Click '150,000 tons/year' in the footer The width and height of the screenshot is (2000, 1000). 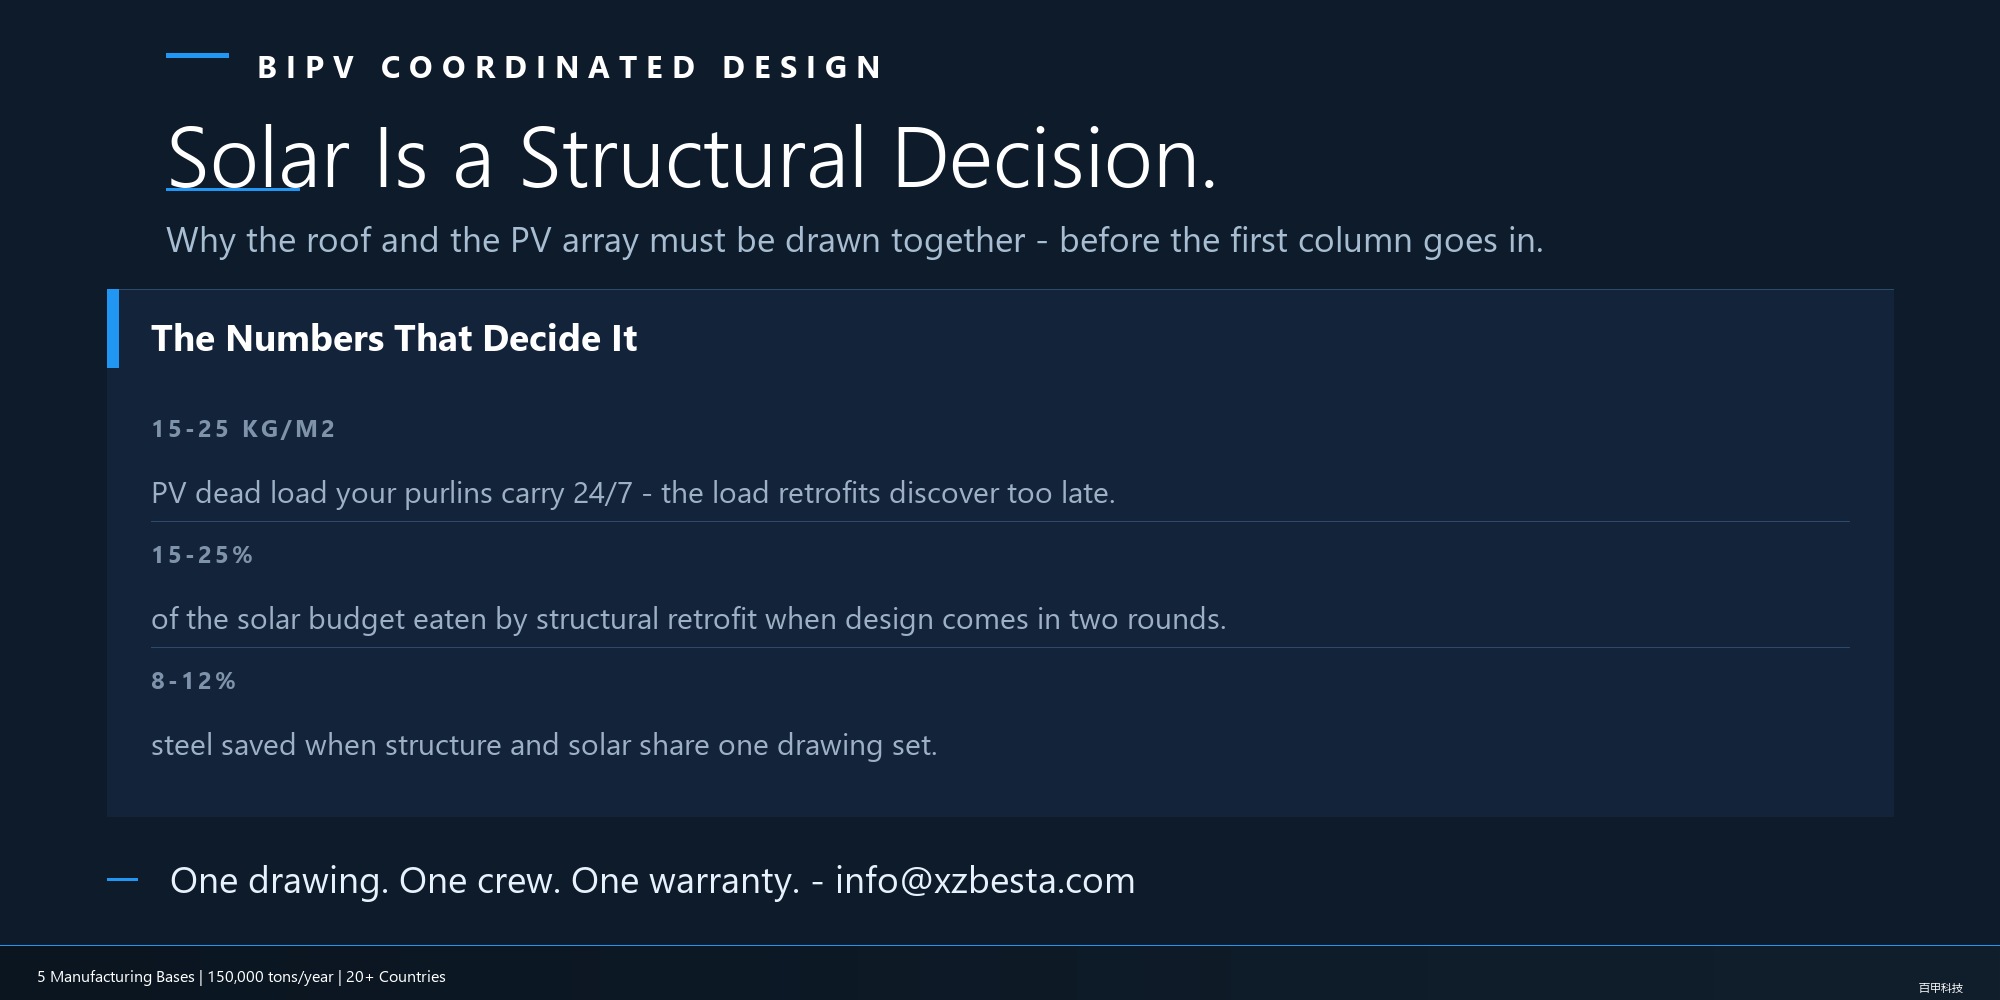pyautogui.click(x=270, y=977)
